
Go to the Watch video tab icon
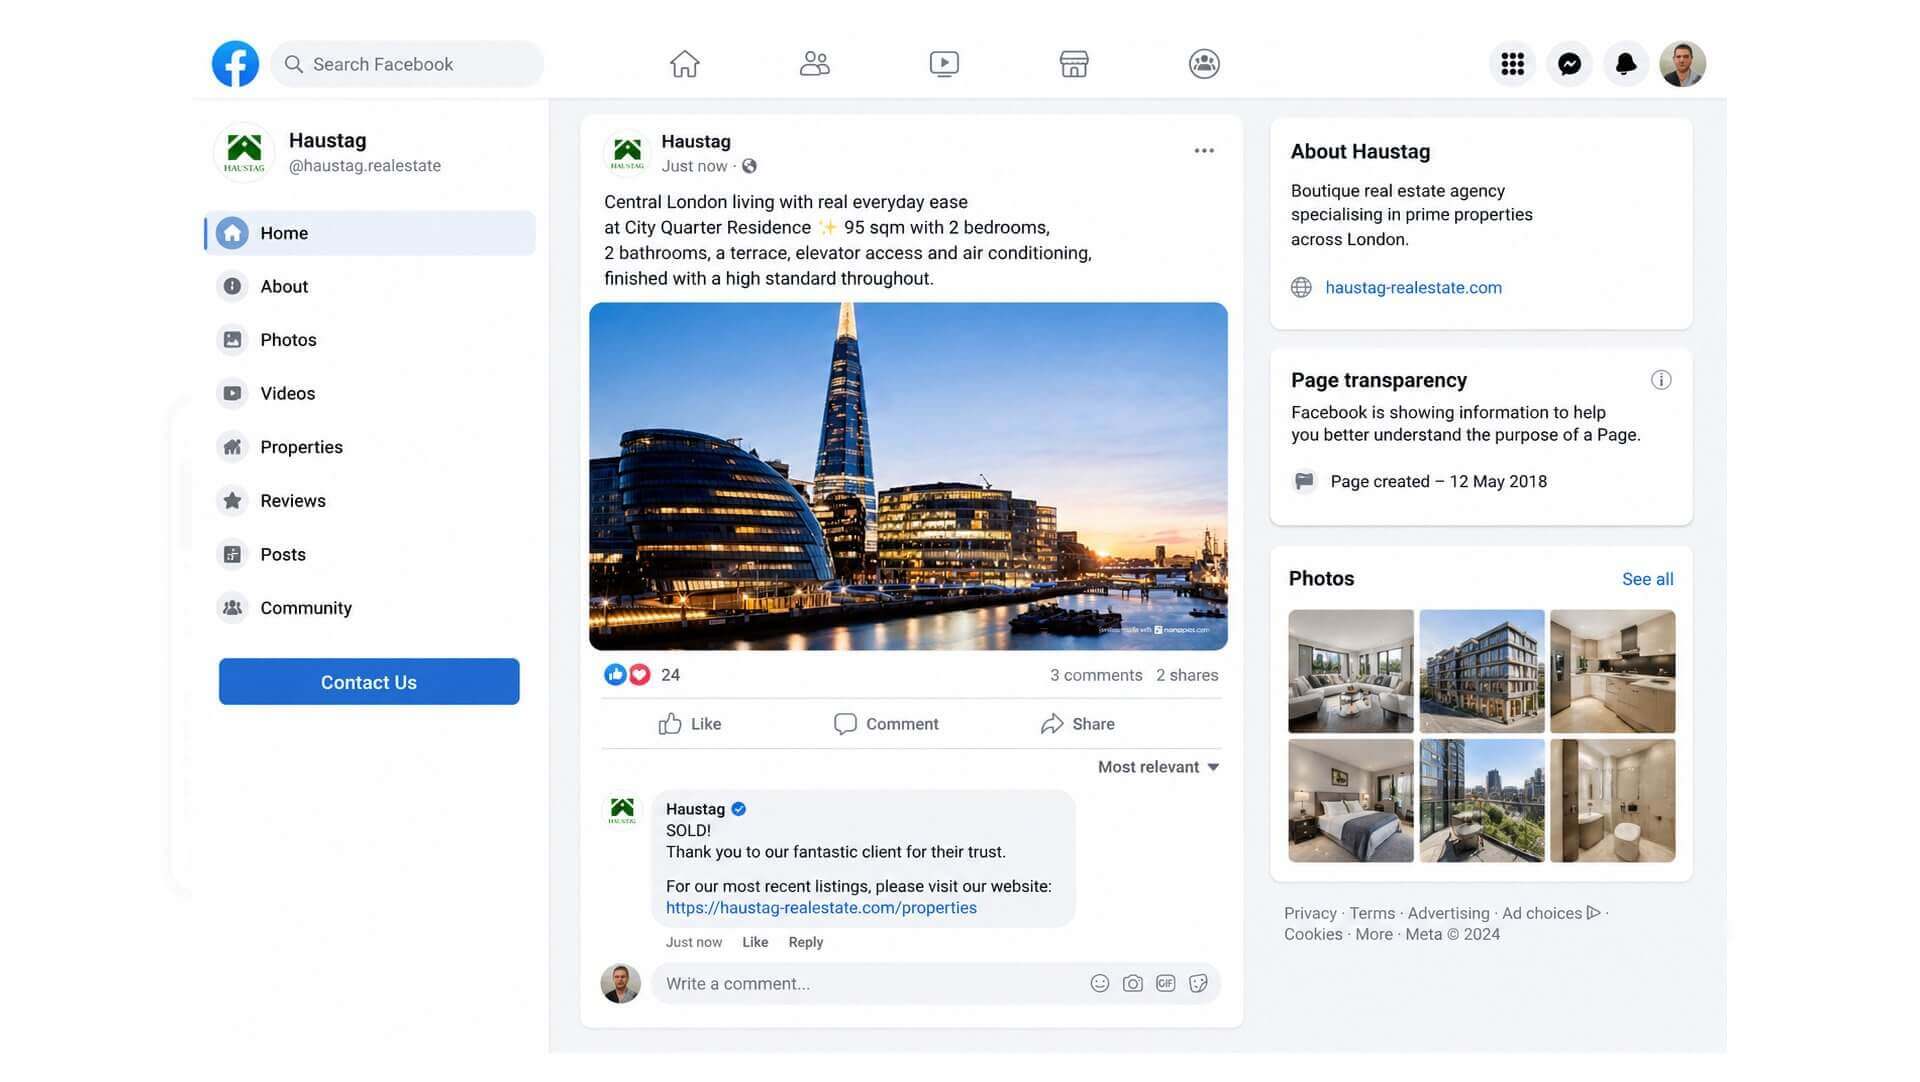coord(944,64)
